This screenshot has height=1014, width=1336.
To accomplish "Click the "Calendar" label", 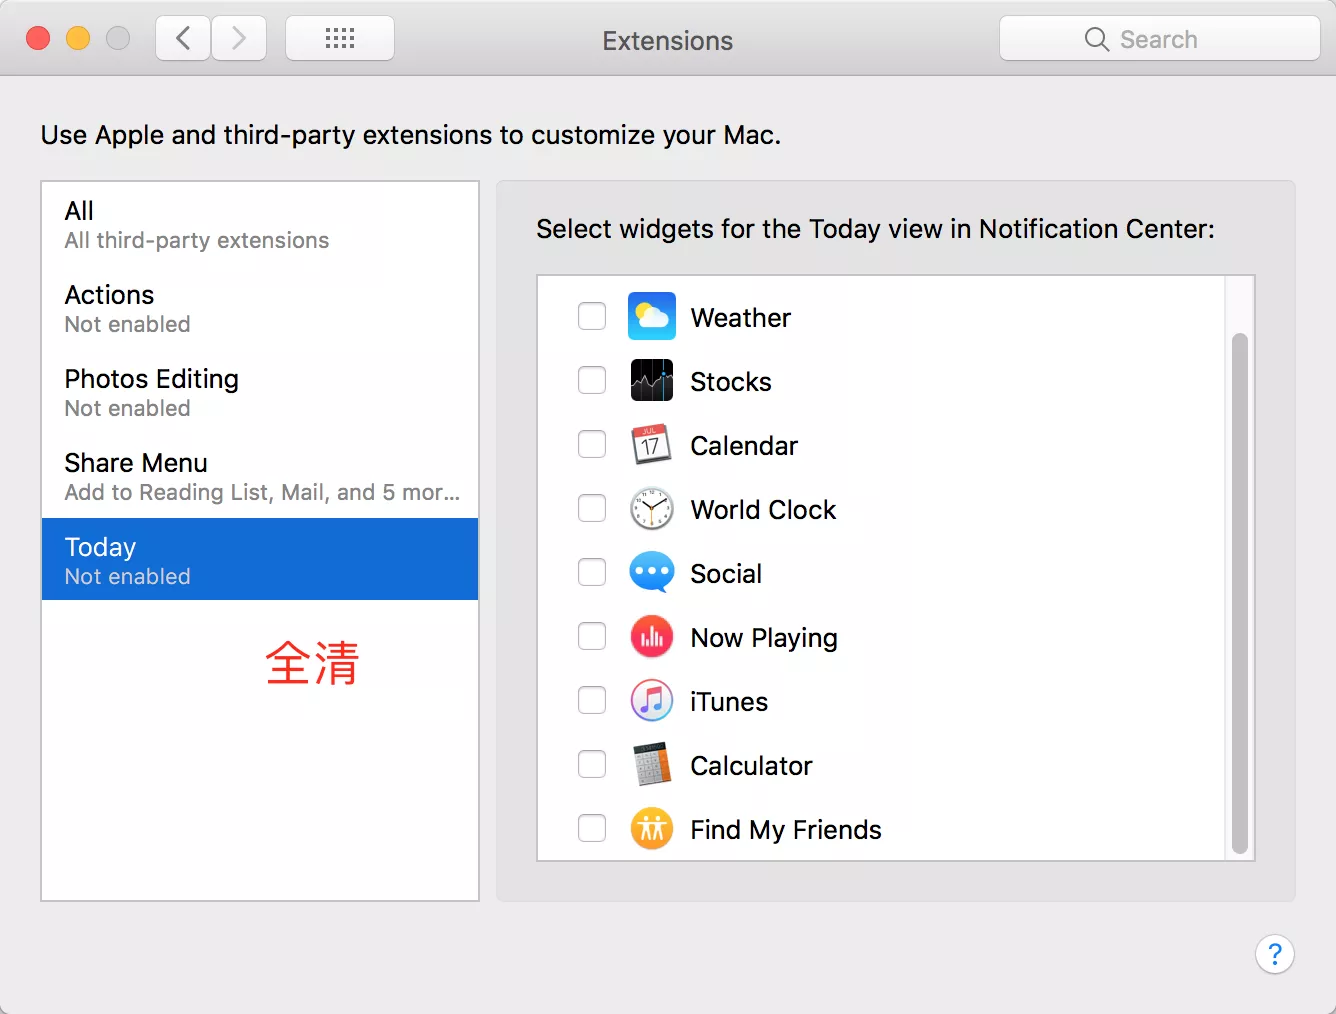I will tap(744, 445).
